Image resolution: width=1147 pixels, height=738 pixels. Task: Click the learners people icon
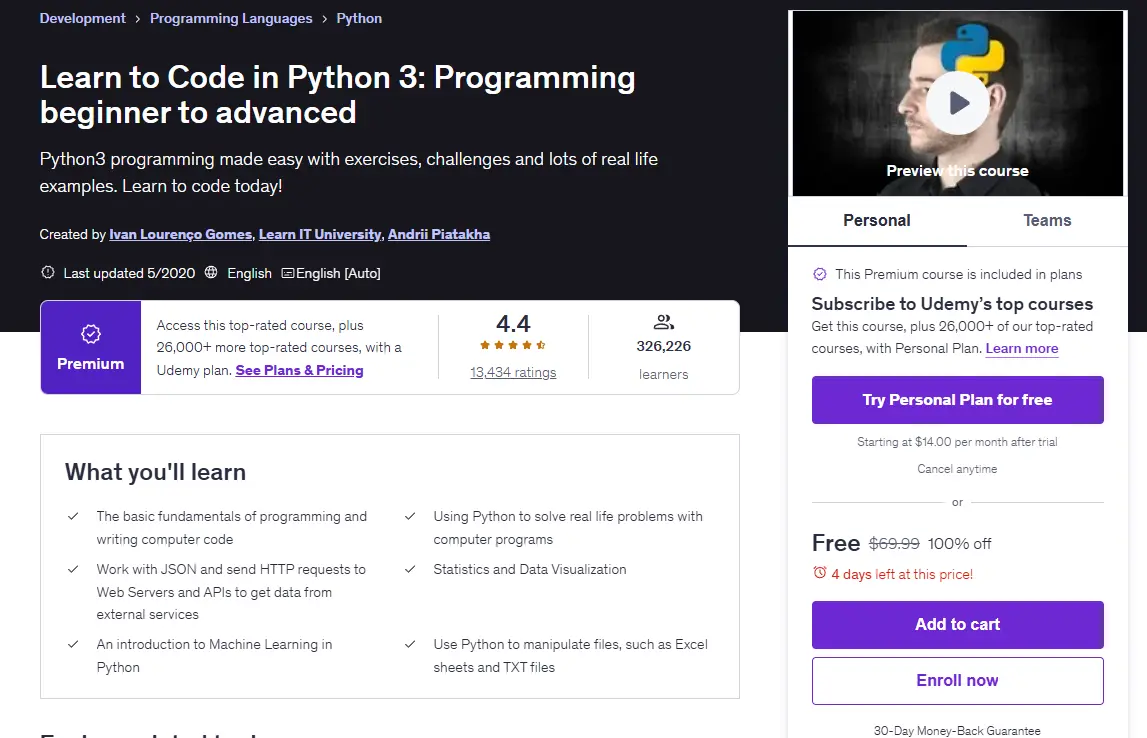click(663, 322)
